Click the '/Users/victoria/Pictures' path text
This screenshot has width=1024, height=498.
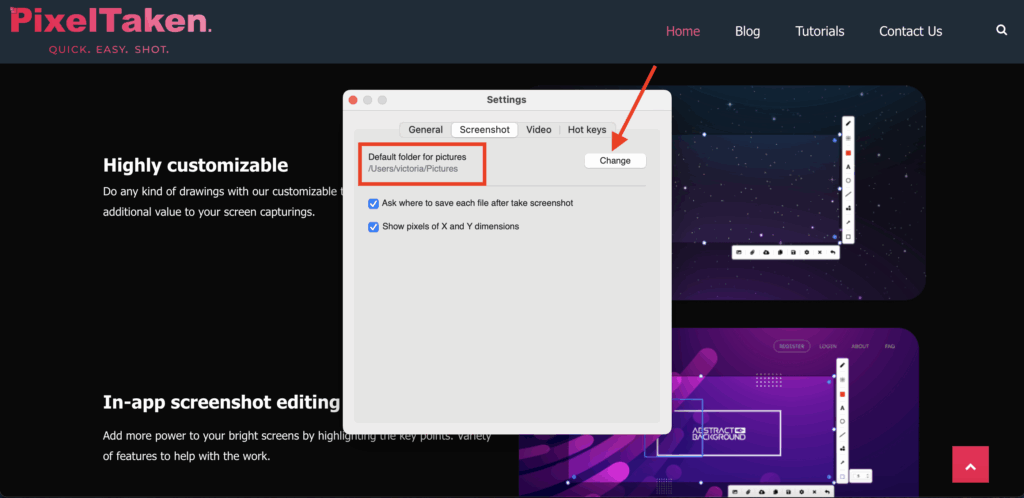point(413,168)
